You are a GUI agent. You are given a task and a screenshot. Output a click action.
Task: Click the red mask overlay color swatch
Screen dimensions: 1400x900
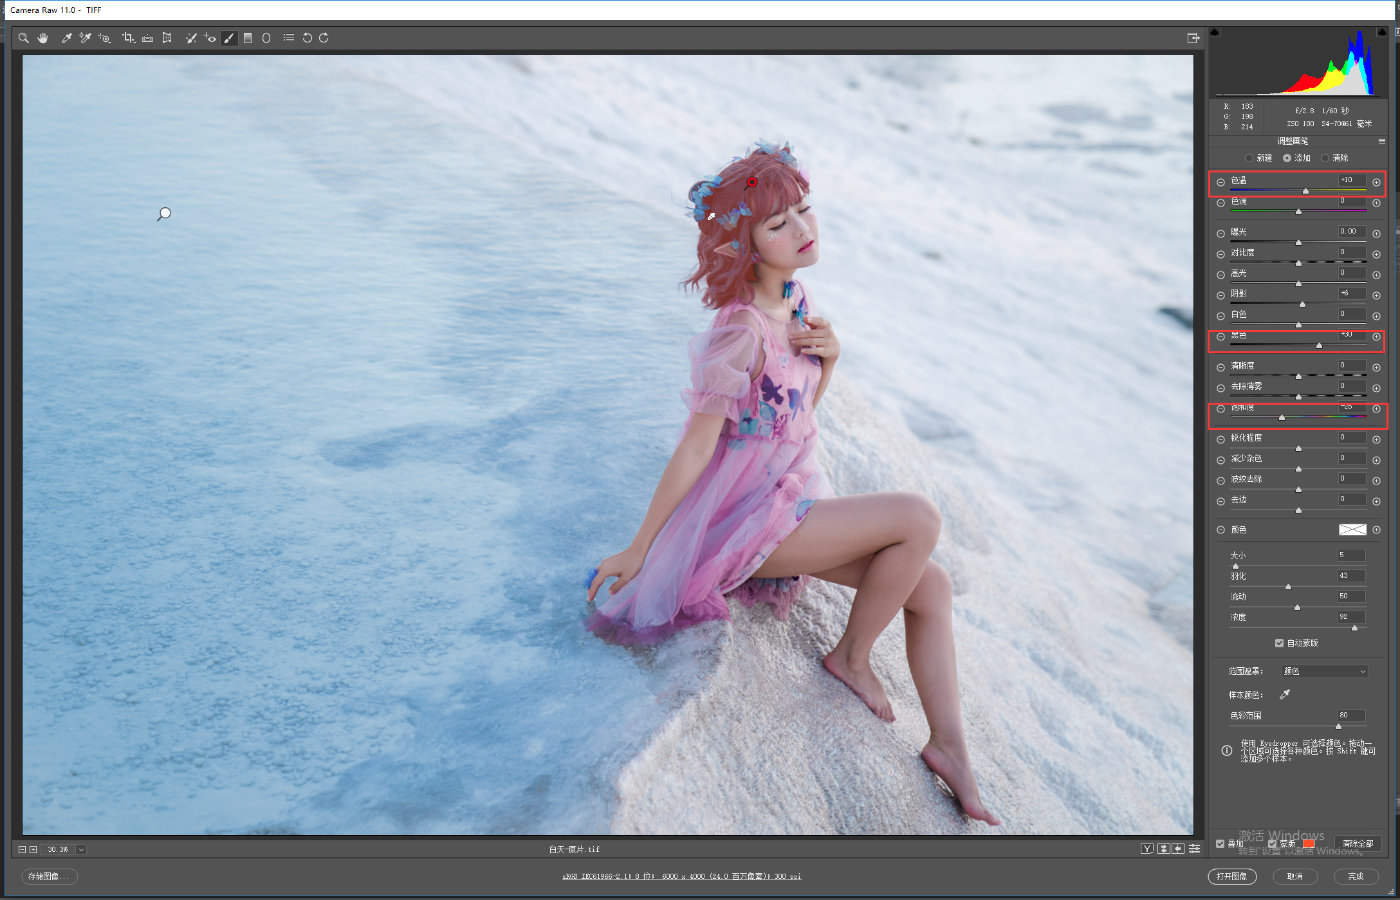tap(1308, 844)
